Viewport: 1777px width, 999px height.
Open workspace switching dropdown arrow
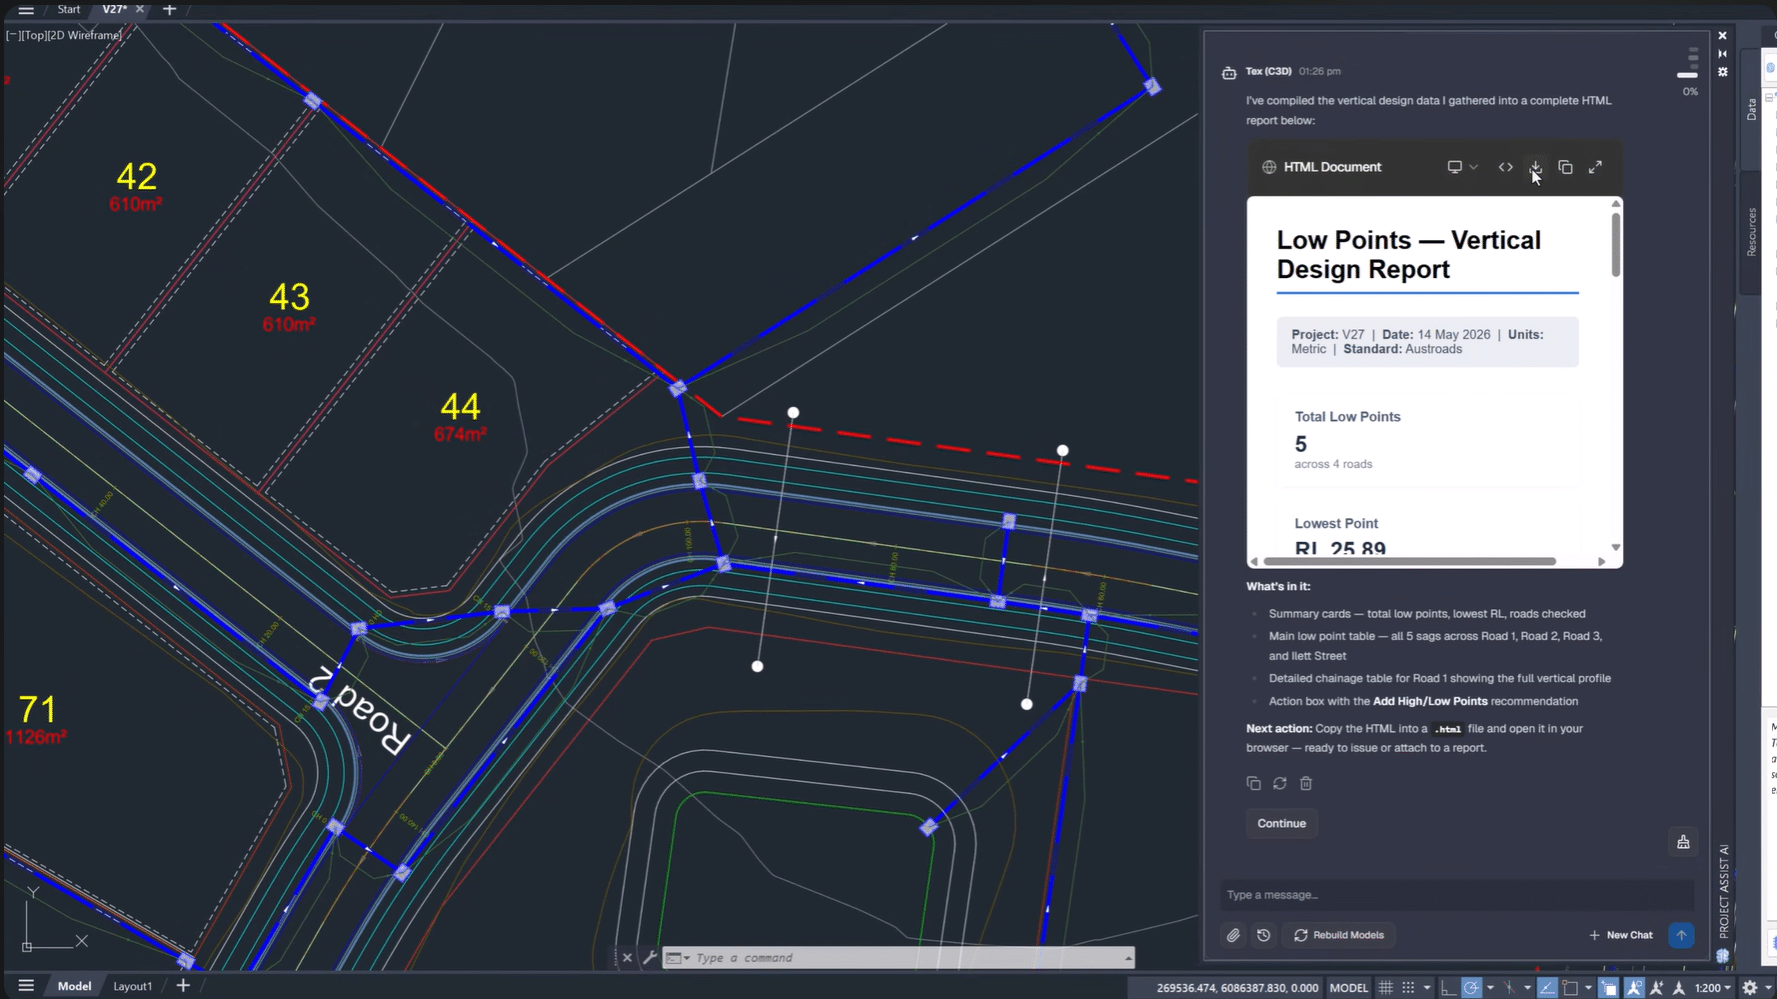pos(1768,988)
